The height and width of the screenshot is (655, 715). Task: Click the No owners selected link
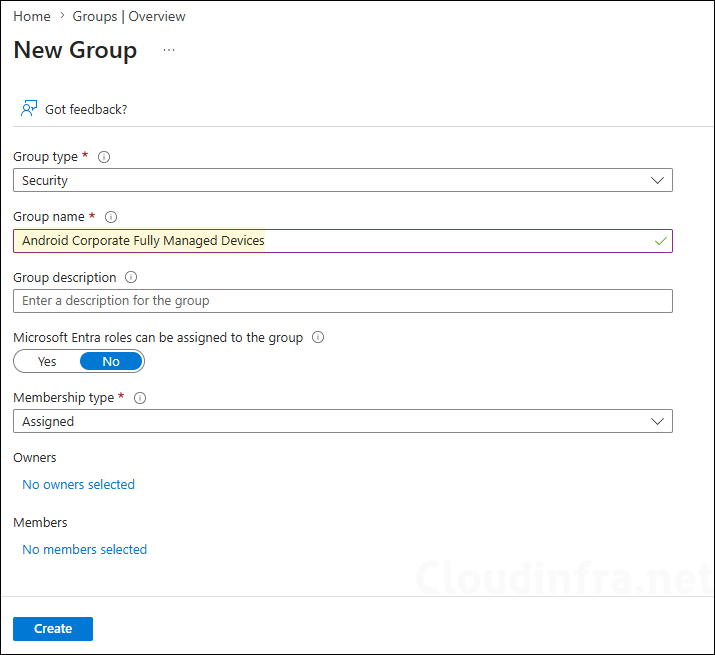click(x=78, y=484)
